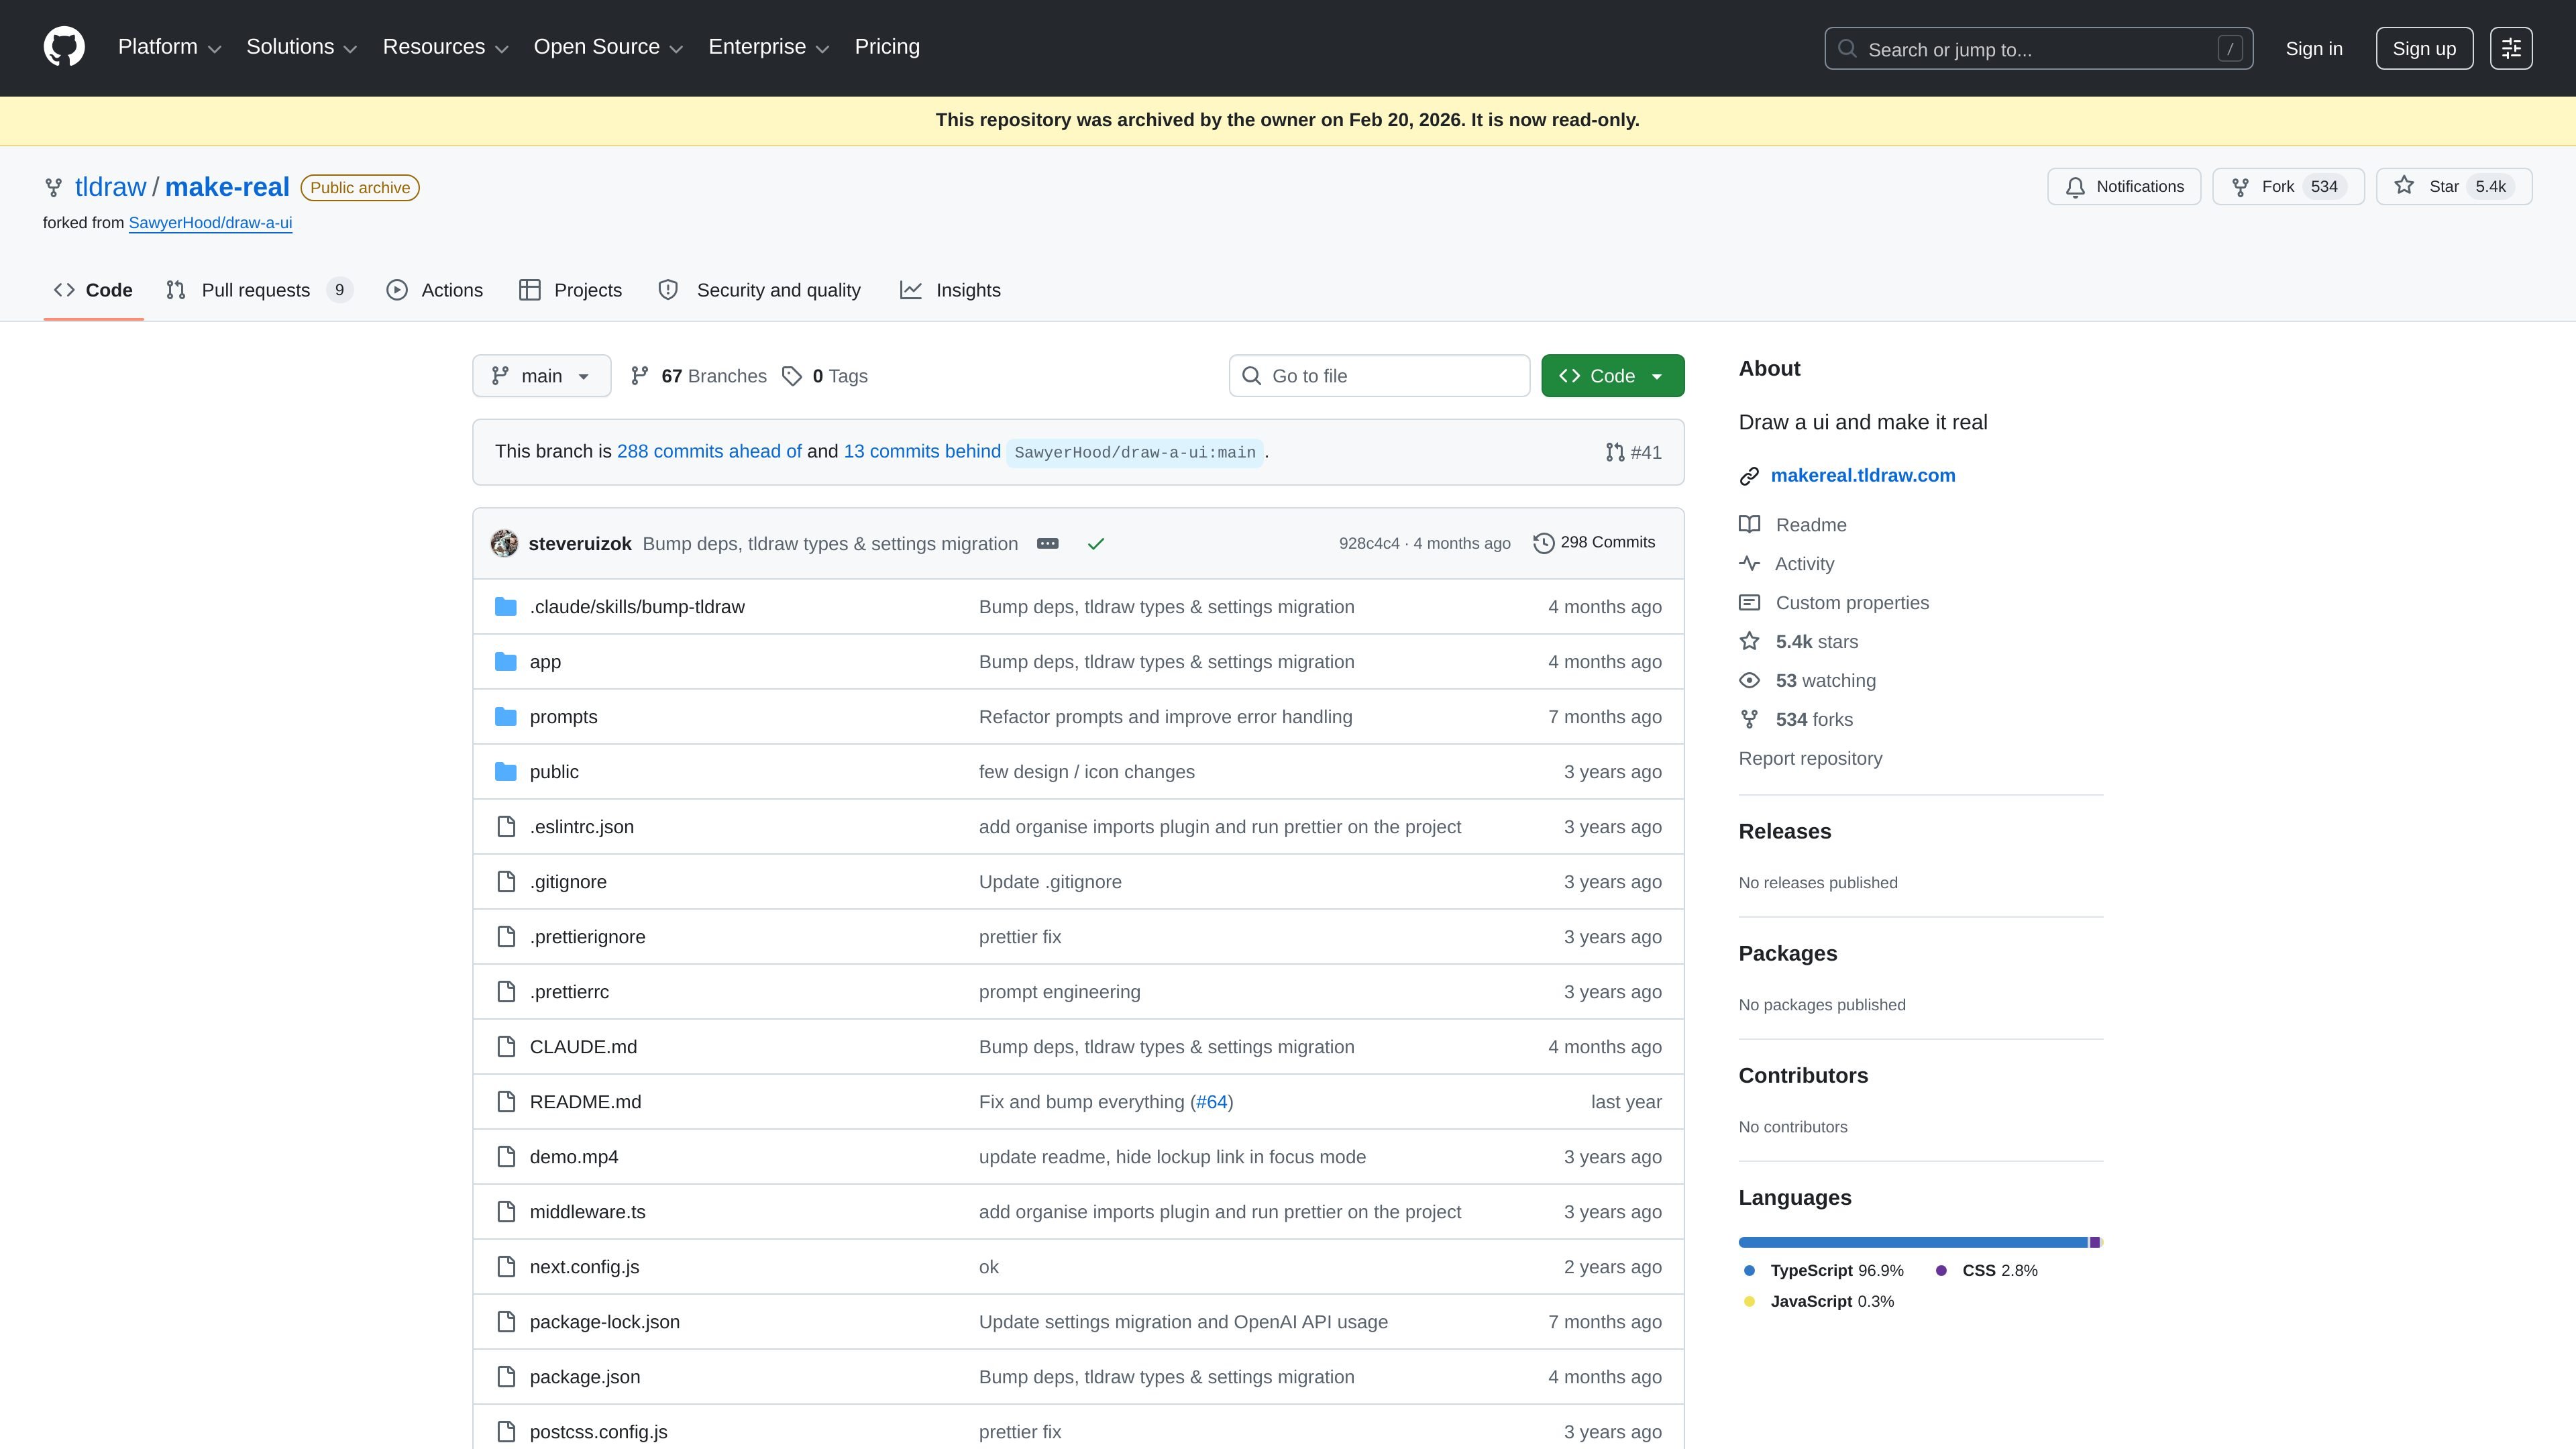Click steveruizok's avatar image
Screen dimensions: 2576x1449
(504, 543)
